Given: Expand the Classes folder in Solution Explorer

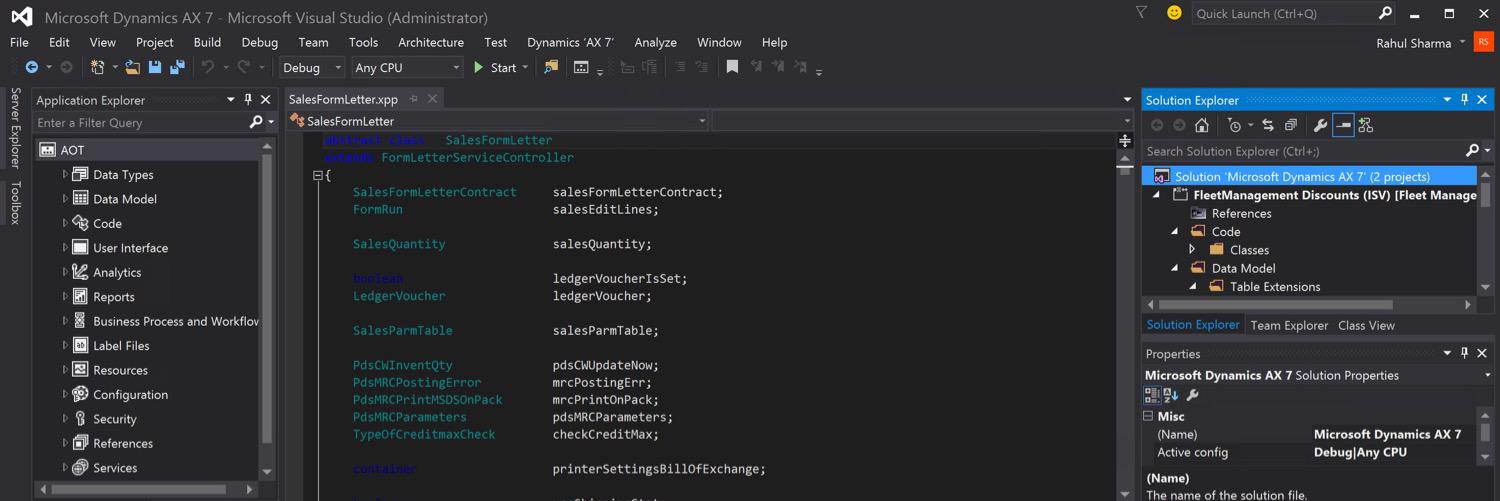Looking at the screenshot, I should click(x=1192, y=249).
